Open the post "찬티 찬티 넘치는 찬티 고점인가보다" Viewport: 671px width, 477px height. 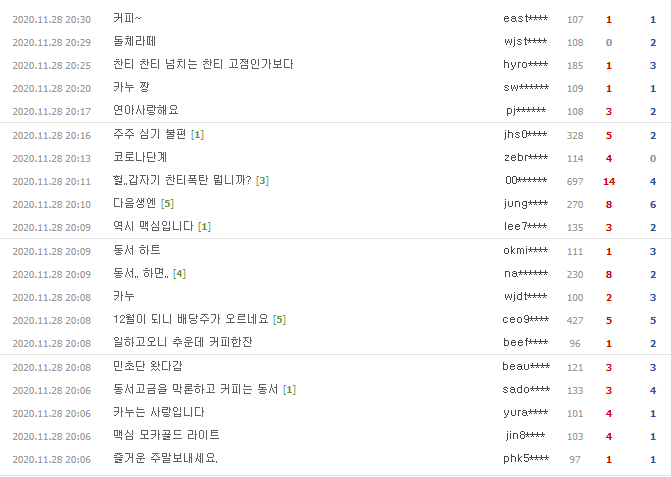(203, 64)
